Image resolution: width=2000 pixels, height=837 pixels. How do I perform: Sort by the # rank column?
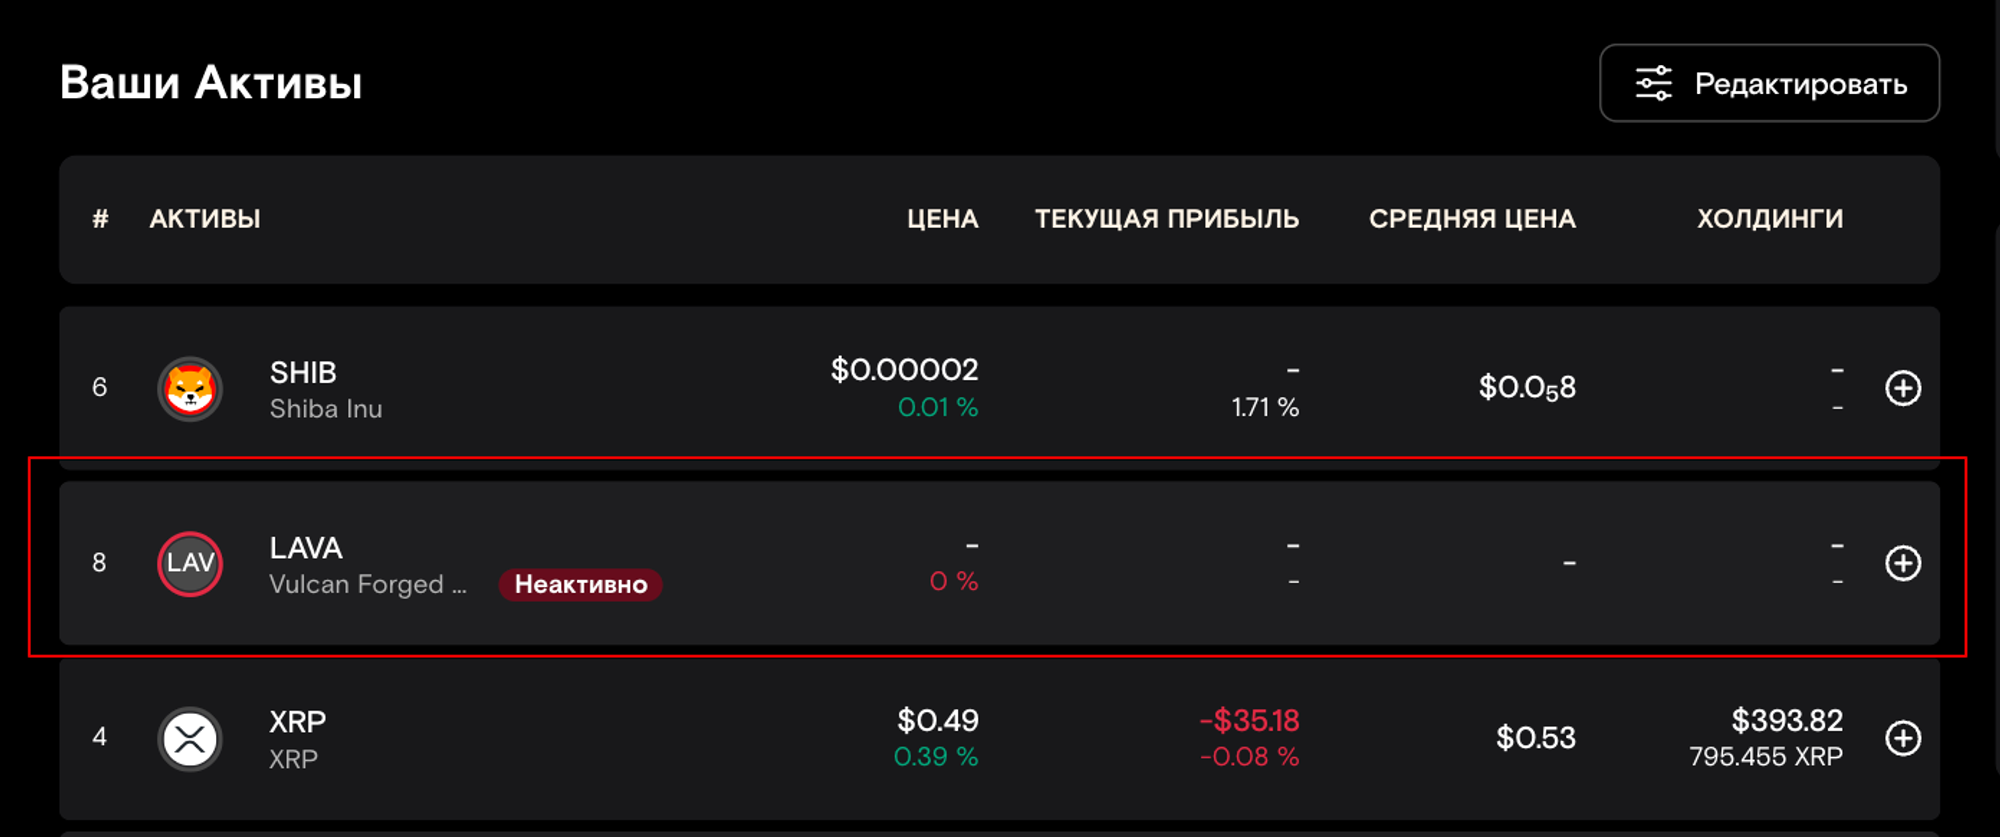tap(100, 219)
